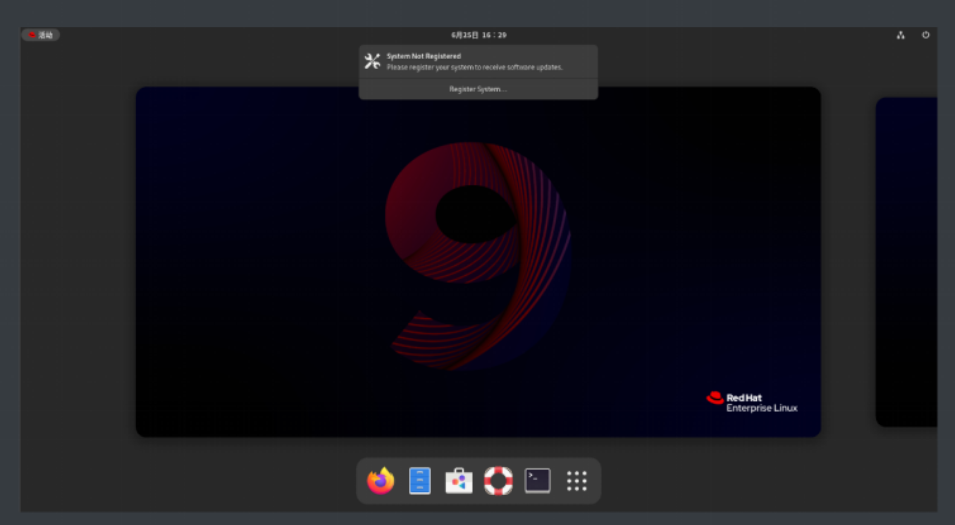Click the 'Please register your system' message
The width and height of the screenshot is (955, 525).
pyautogui.click(x=474, y=67)
